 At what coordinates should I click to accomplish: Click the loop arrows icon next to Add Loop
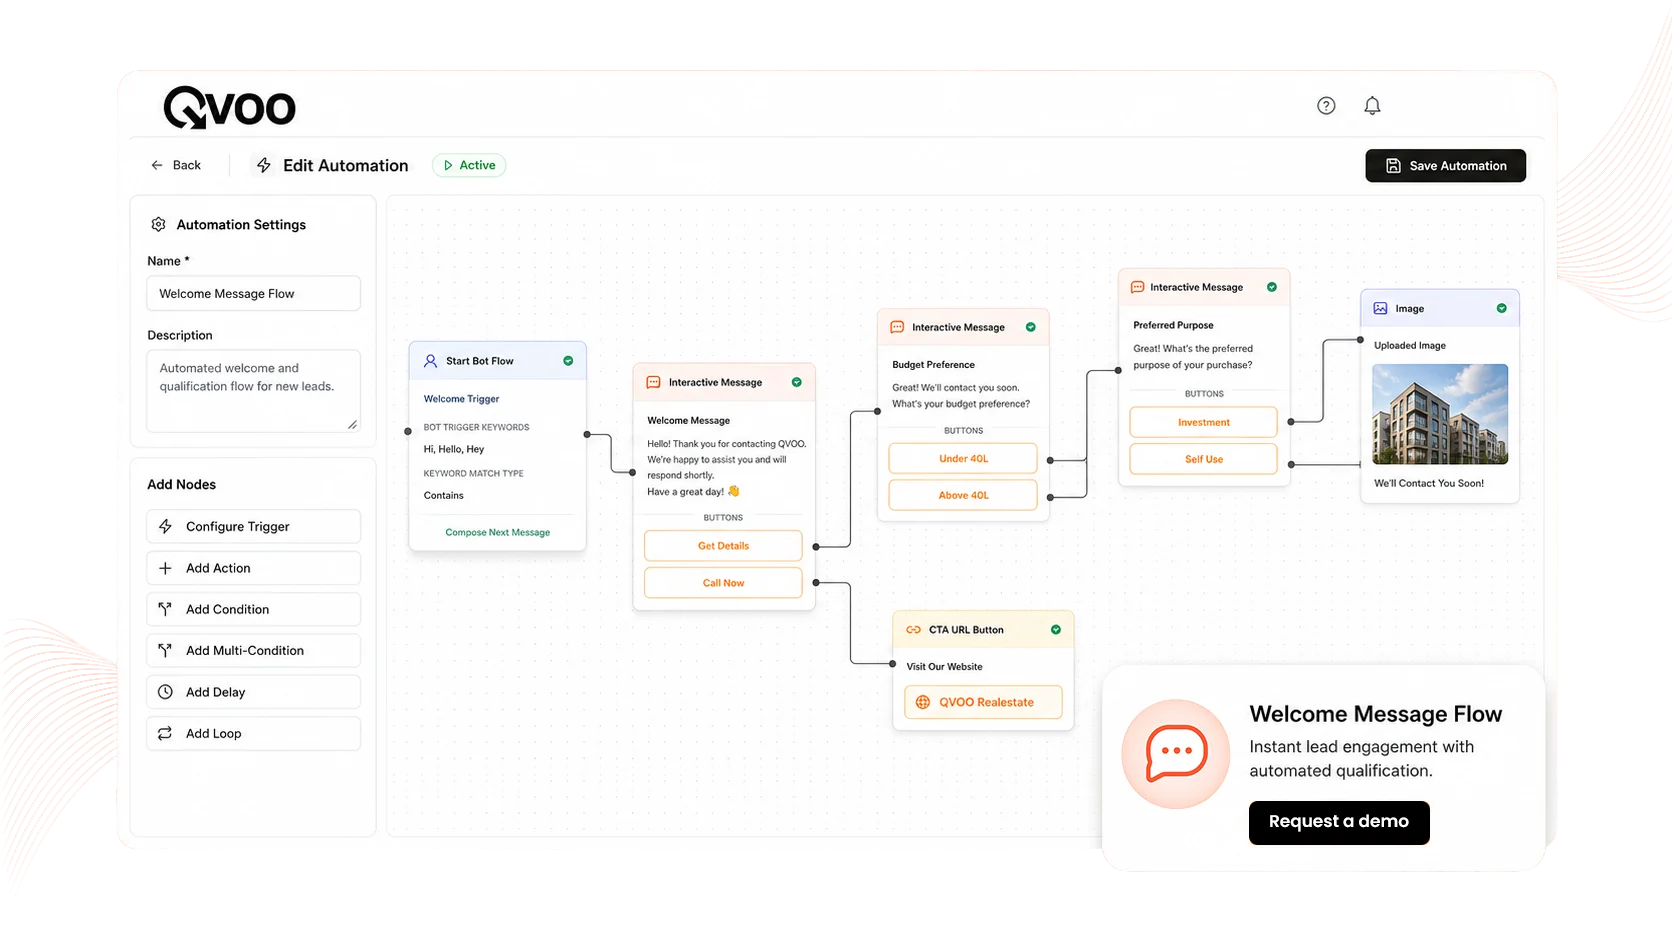pos(166,733)
